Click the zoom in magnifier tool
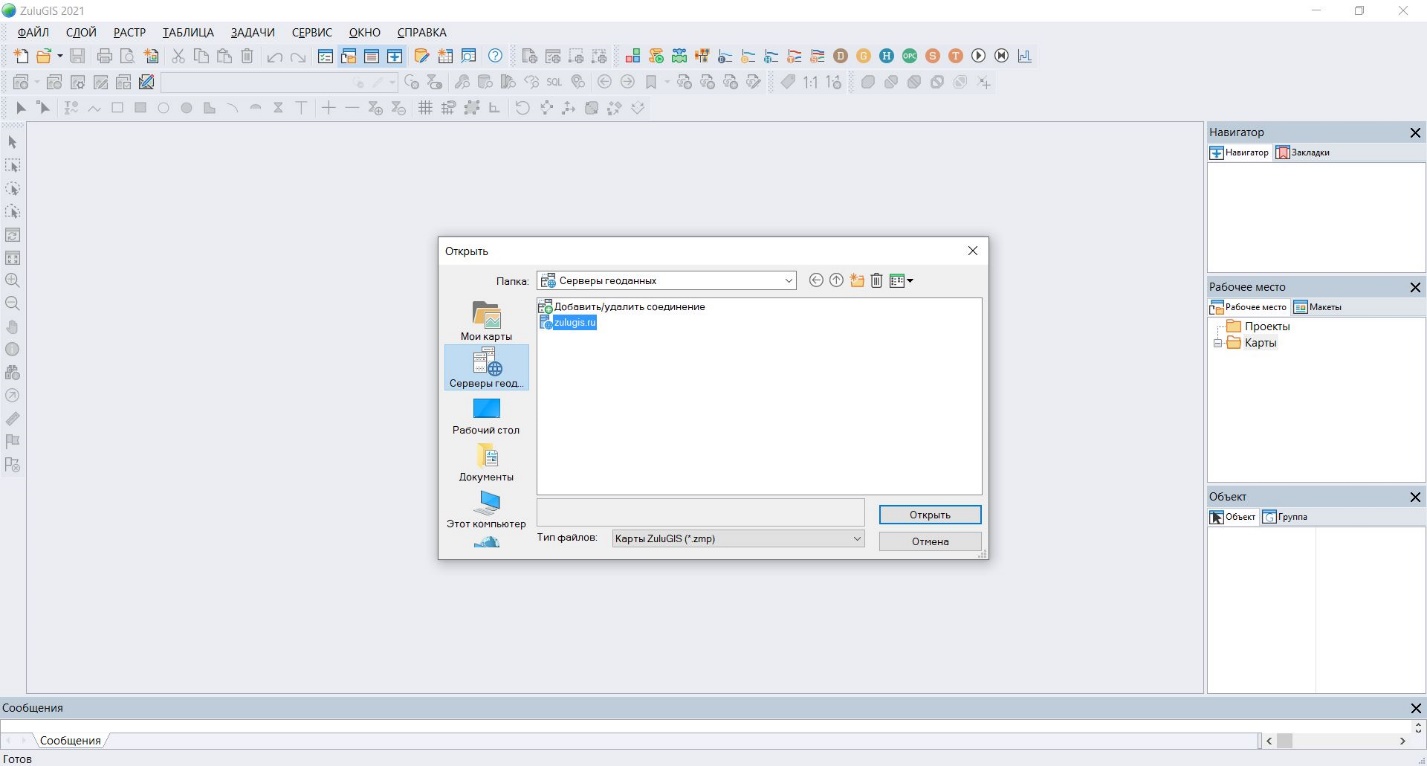This screenshot has width=1427, height=766. tap(13, 281)
